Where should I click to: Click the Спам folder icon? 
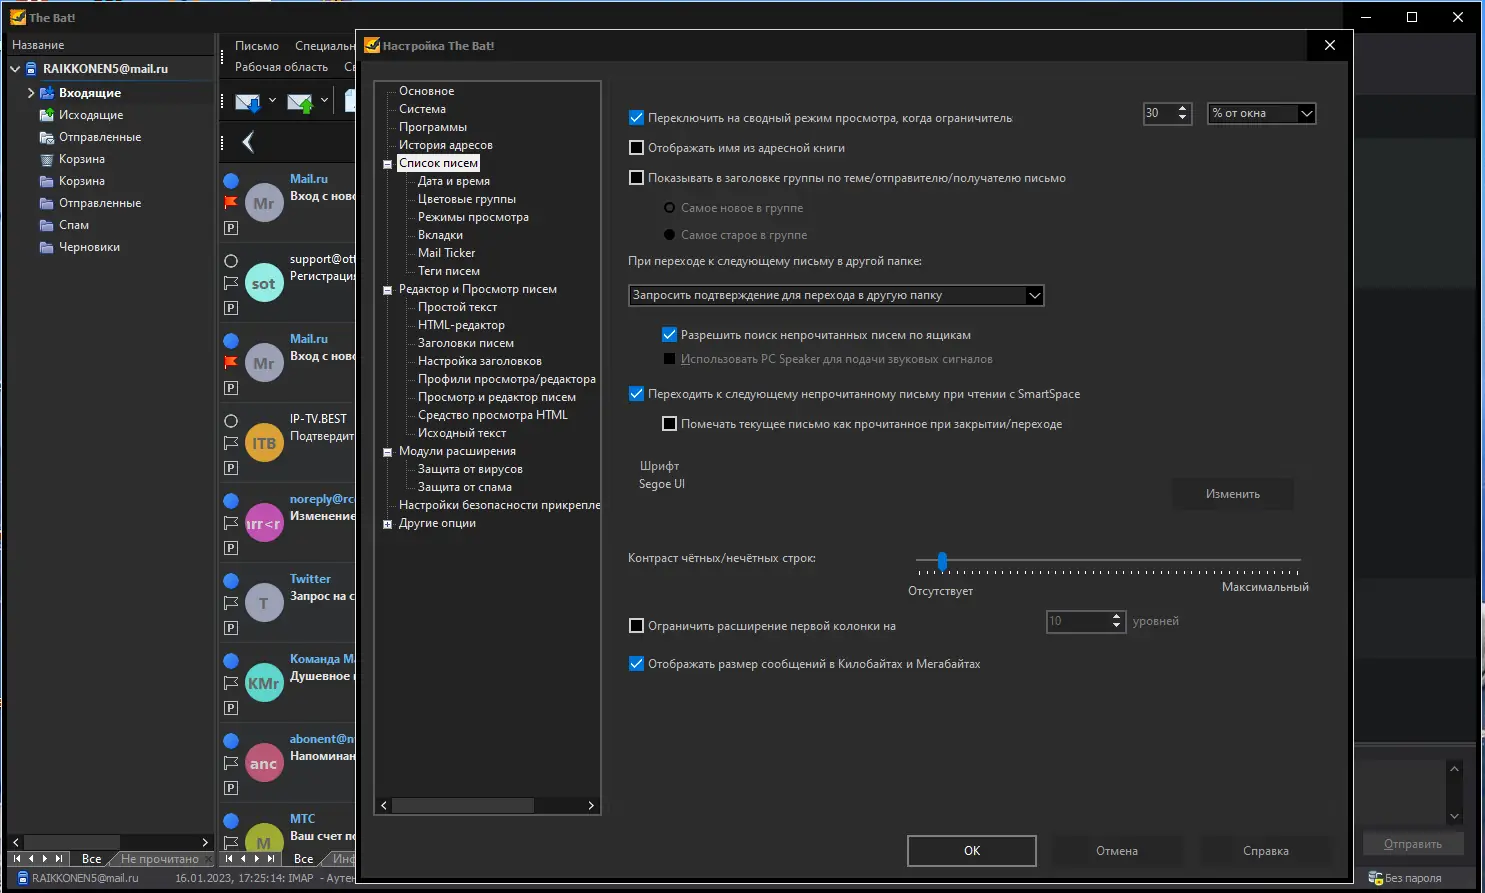click(x=47, y=225)
